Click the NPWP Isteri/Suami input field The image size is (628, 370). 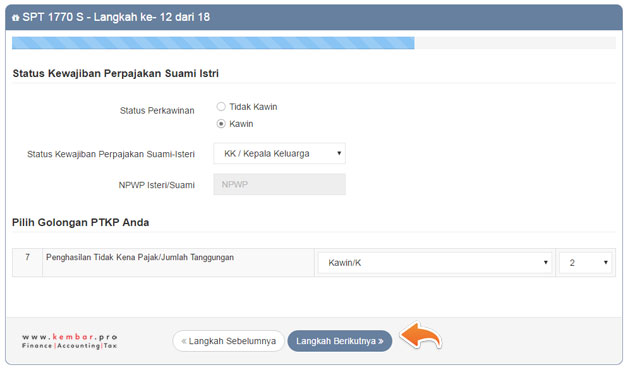(280, 184)
